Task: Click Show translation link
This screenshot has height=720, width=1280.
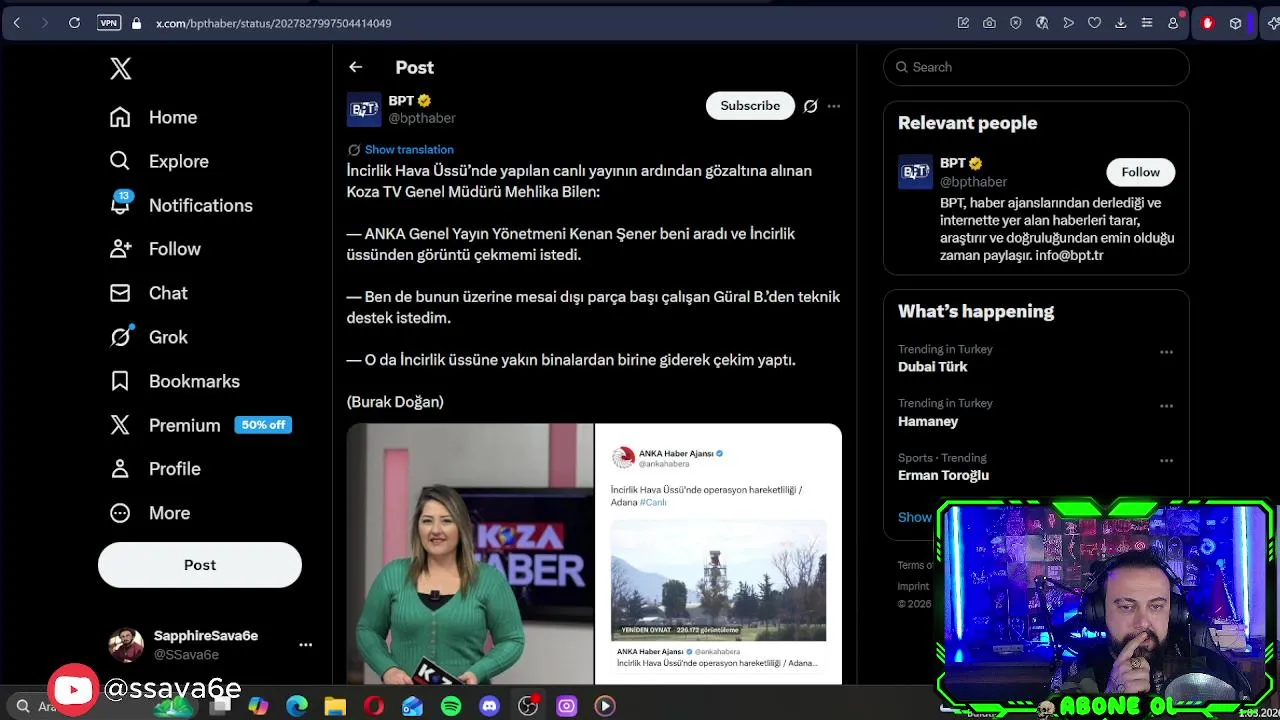Action: pos(409,150)
